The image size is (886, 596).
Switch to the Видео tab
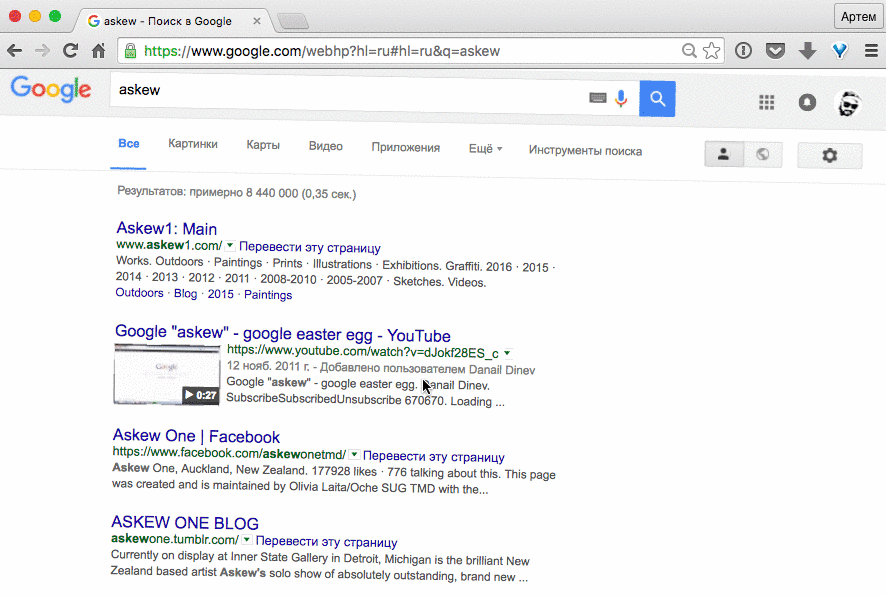[x=325, y=146]
